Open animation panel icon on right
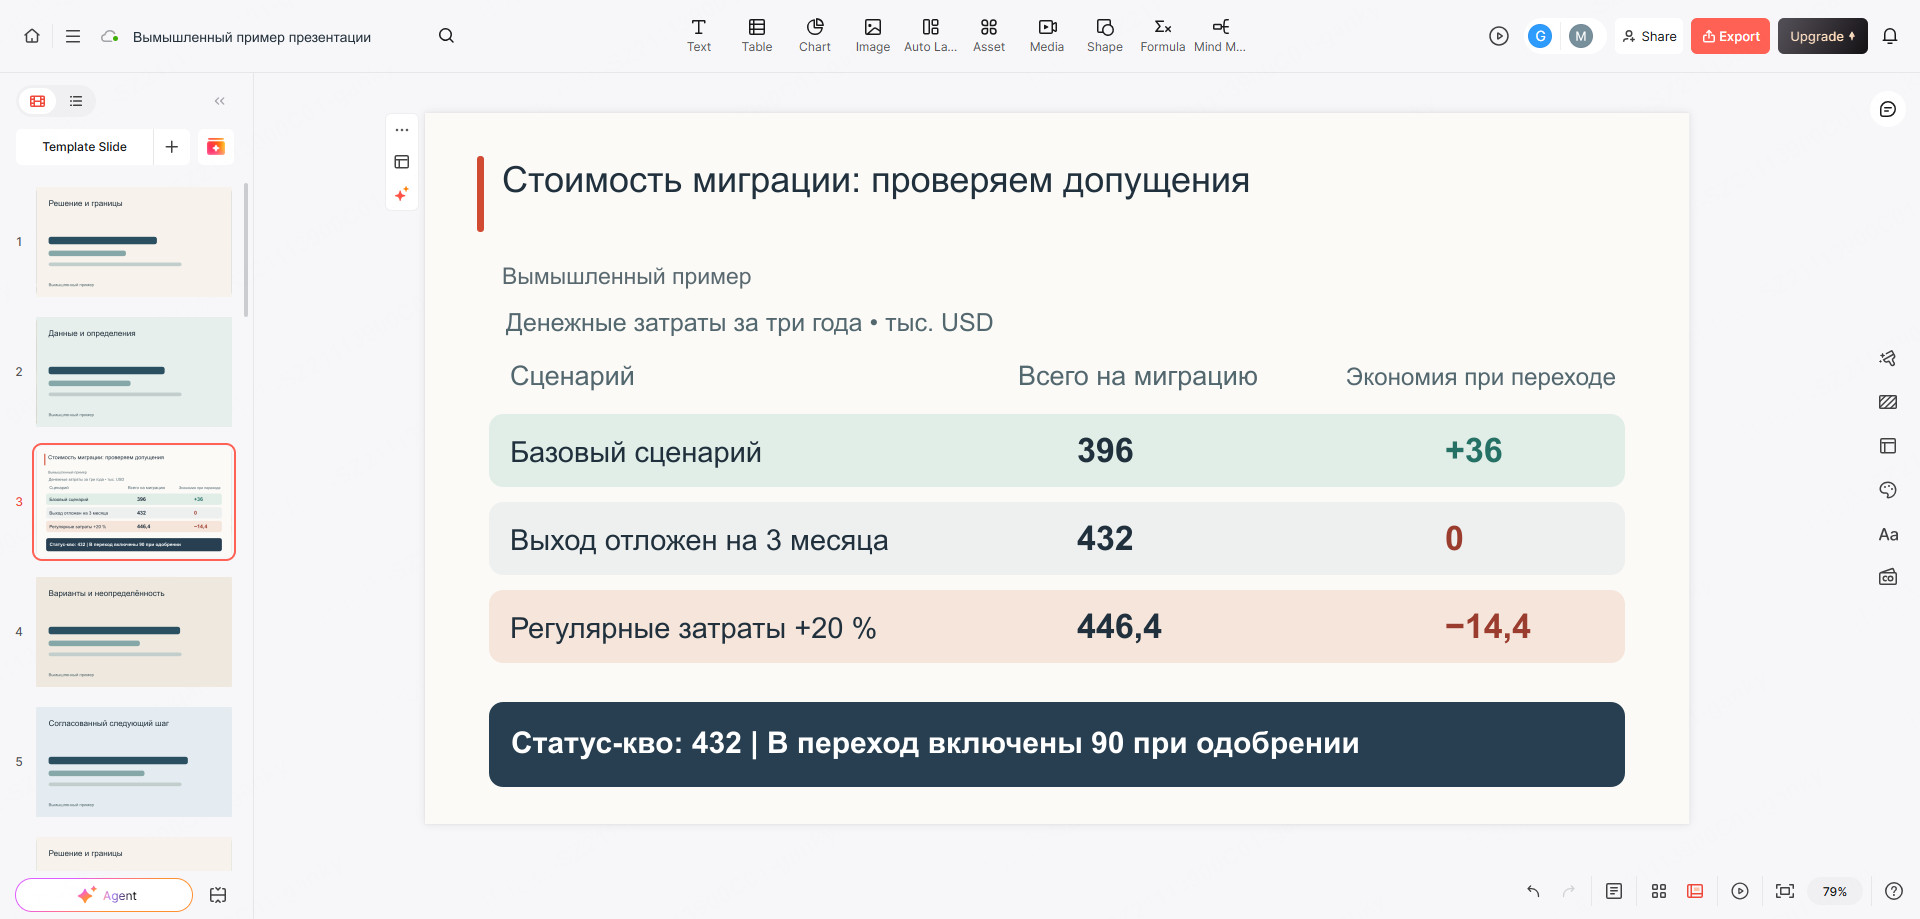This screenshot has height=919, width=1920. click(x=1888, y=358)
